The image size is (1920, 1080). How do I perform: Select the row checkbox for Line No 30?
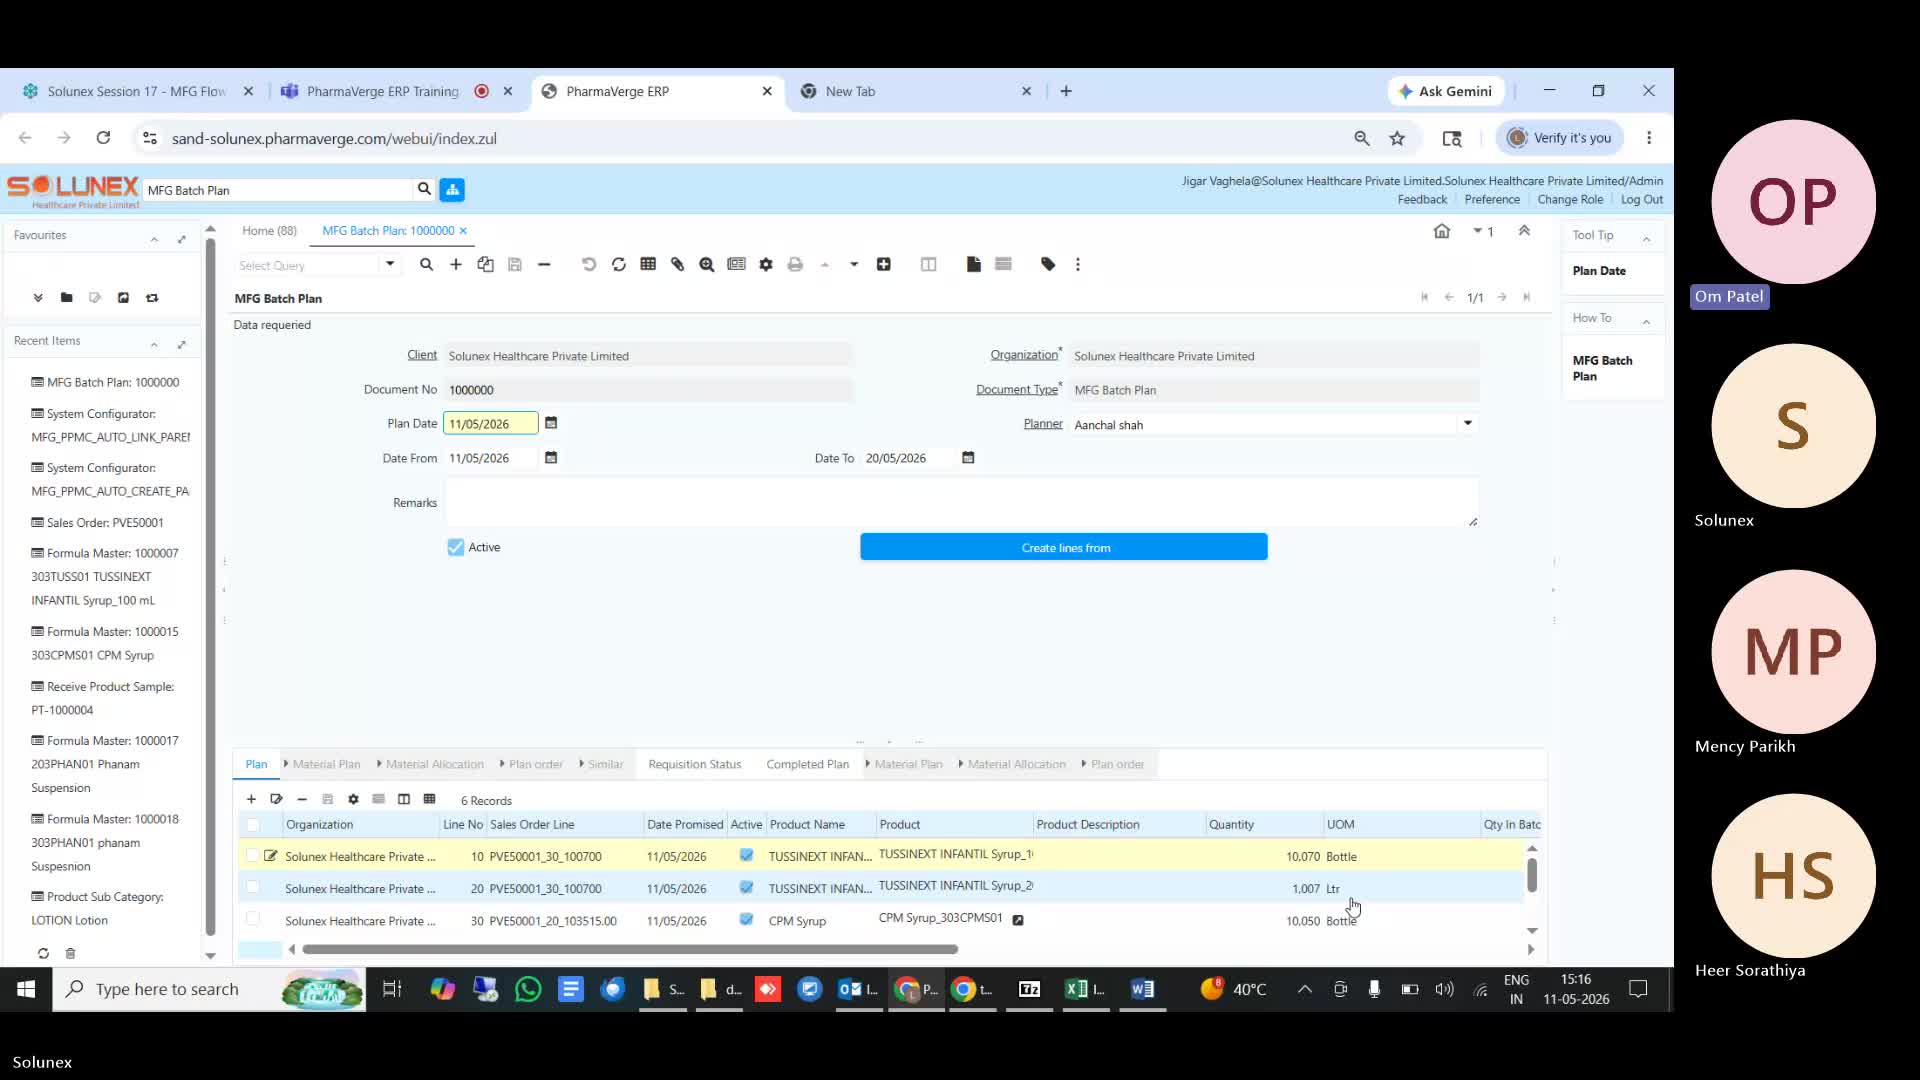tap(252, 920)
